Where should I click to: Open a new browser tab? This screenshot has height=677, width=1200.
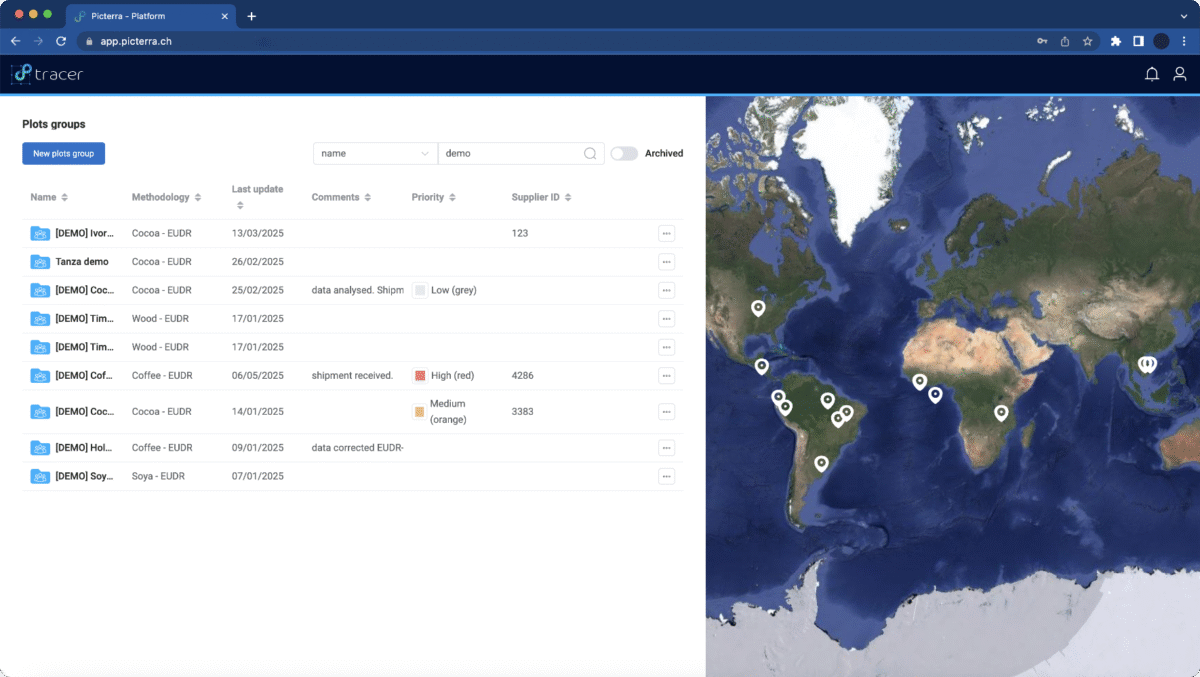click(x=251, y=16)
